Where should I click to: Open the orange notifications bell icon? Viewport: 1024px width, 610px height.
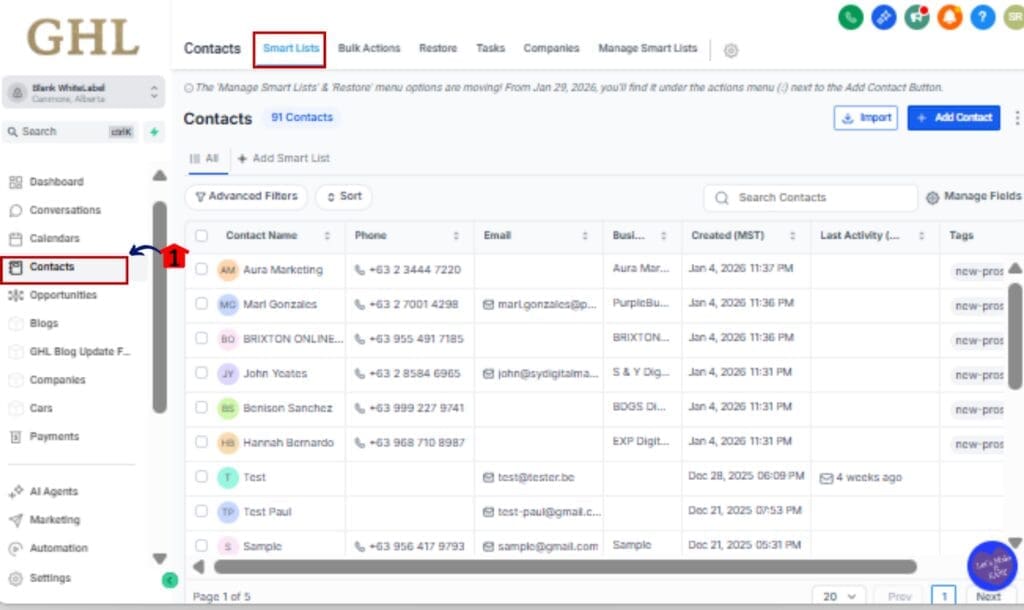(949, 17)
